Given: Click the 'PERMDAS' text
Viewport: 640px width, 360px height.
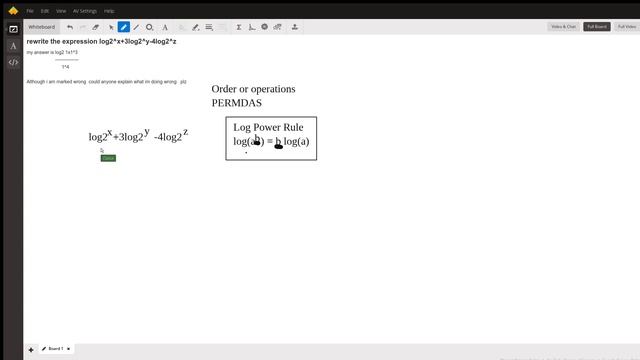Looking at the screenshot, I should coord(236,103).
